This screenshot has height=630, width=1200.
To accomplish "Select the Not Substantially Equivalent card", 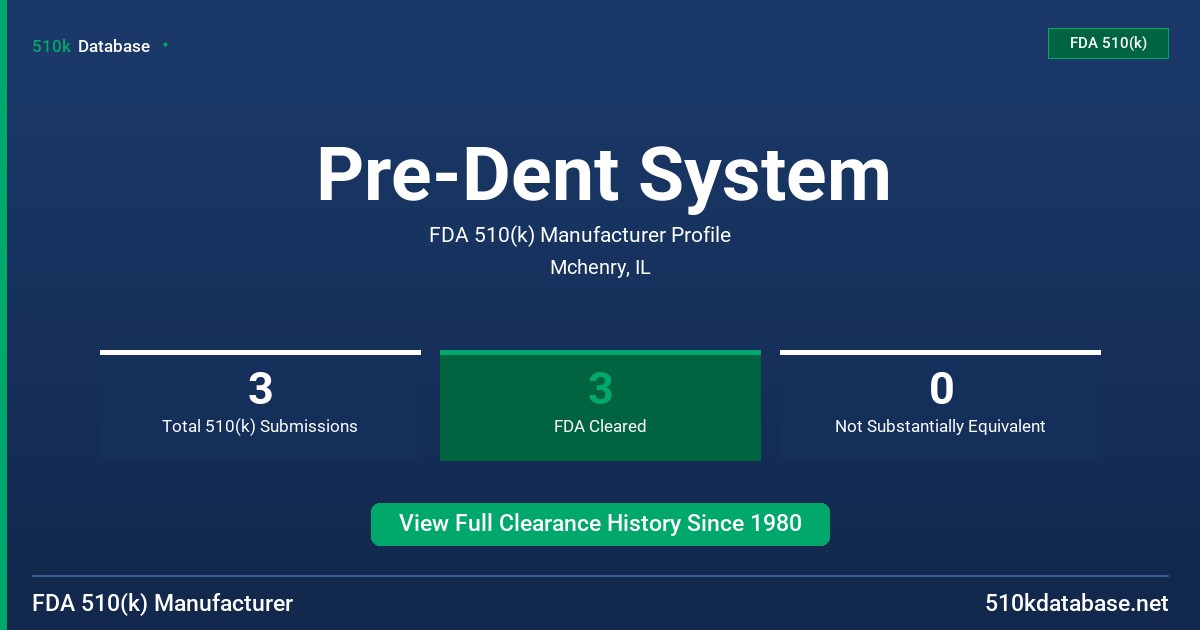I will click(940, 406).
